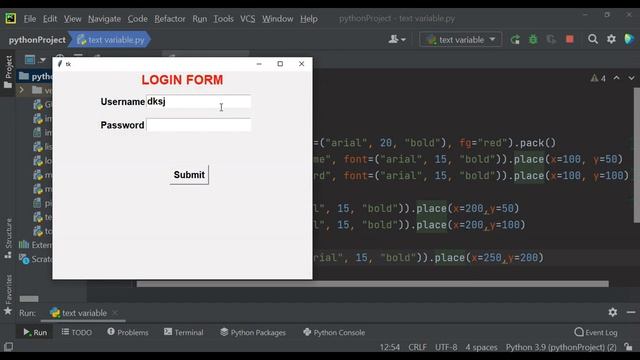The width and height of the screenshot is (640, 360).
Task: Open the Tools menu
Action: click(x=223, y=19)
